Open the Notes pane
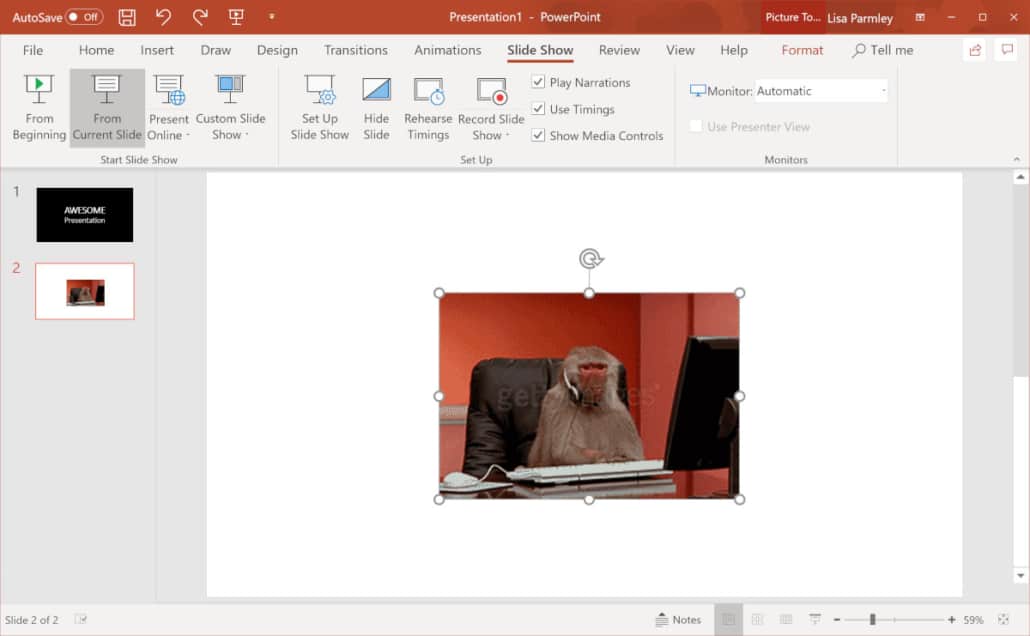Viewport: 1030px width, 636px height. tap(680, 619)
